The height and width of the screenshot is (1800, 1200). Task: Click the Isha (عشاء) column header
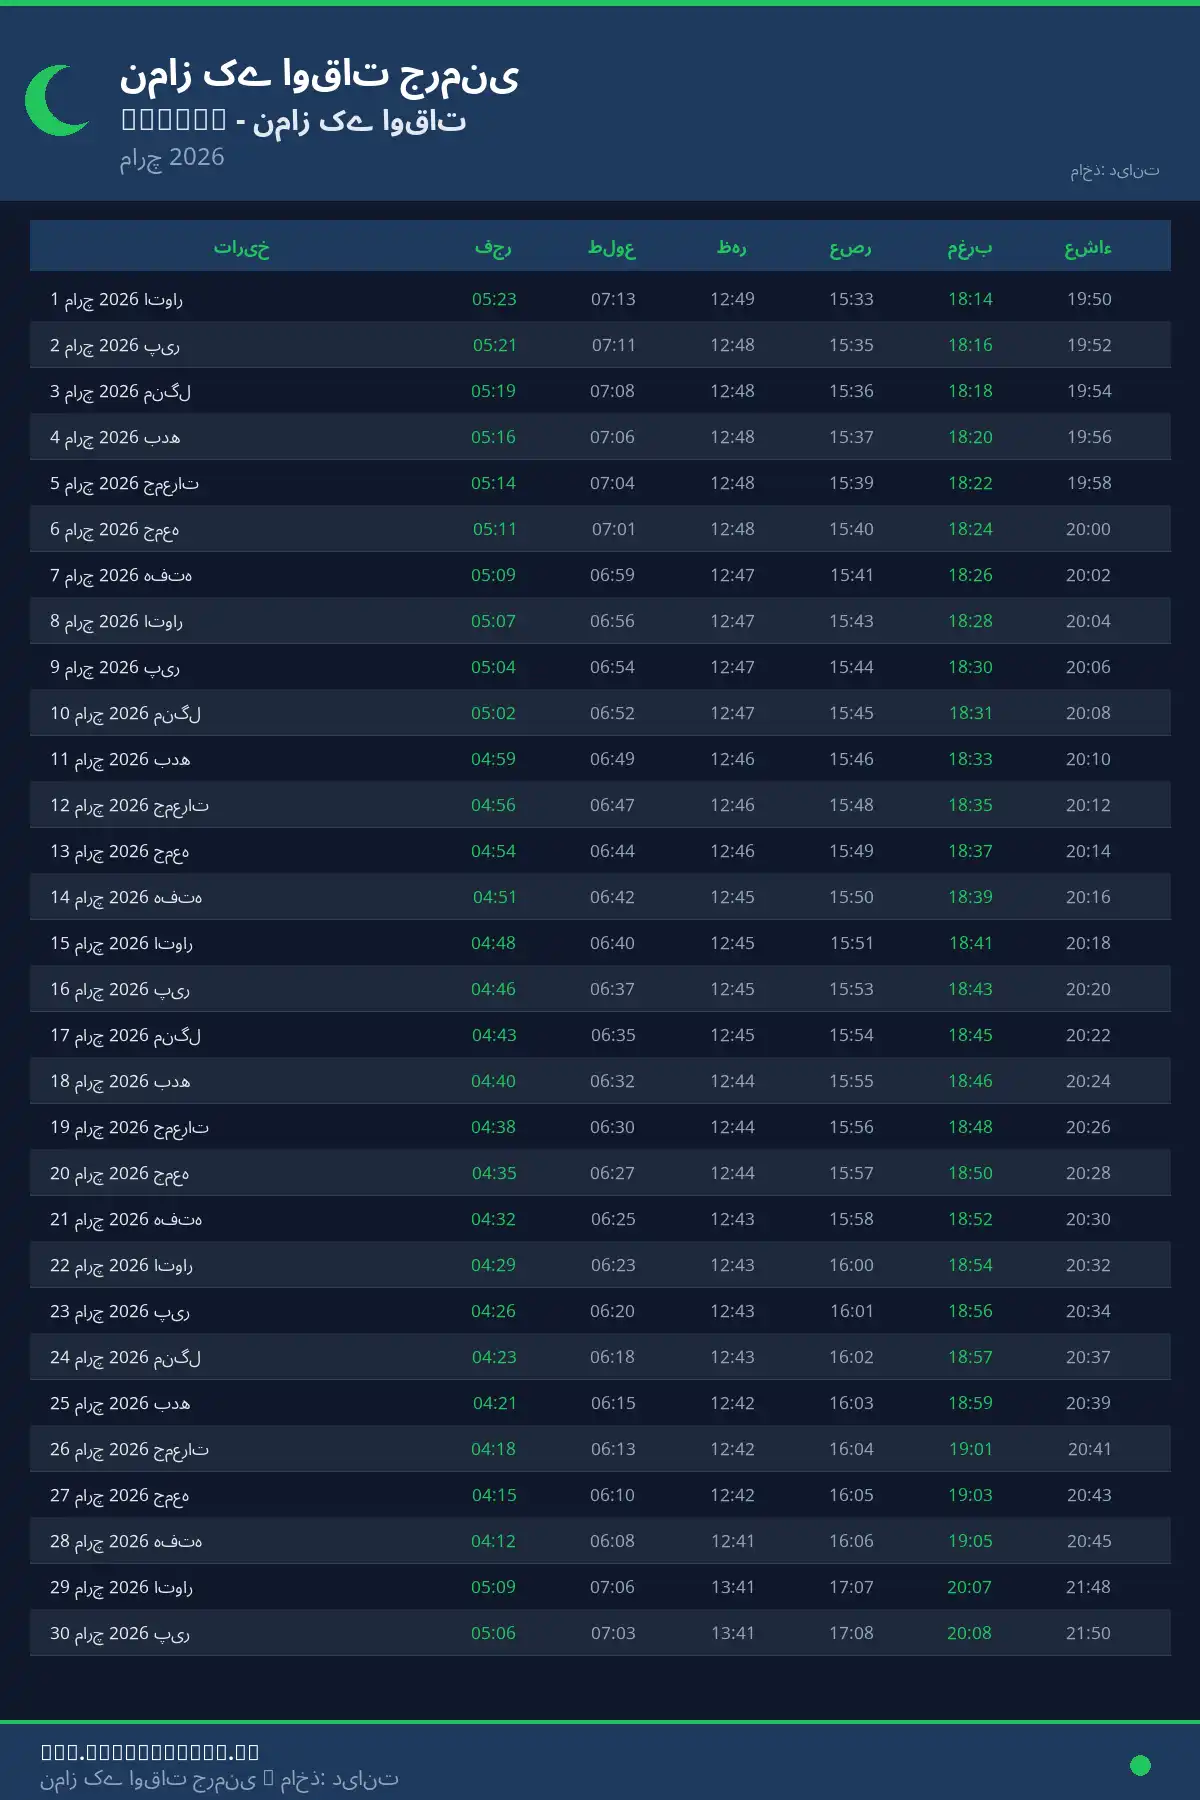(1088, 247)
